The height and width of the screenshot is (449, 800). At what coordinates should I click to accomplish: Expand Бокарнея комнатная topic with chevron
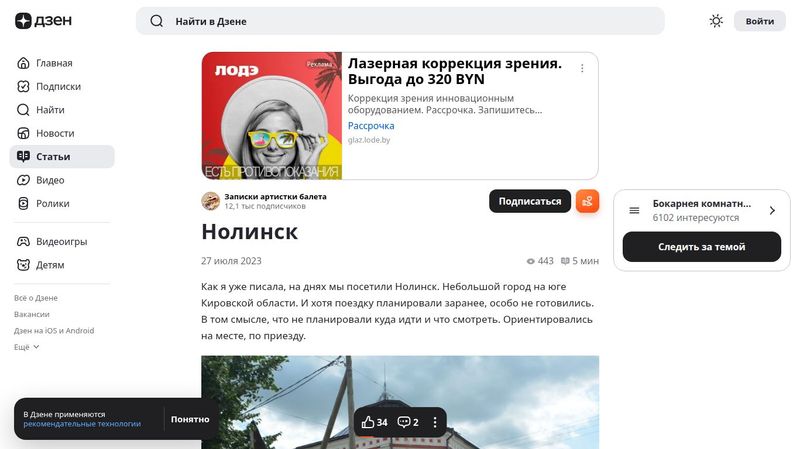coord(772,210)
